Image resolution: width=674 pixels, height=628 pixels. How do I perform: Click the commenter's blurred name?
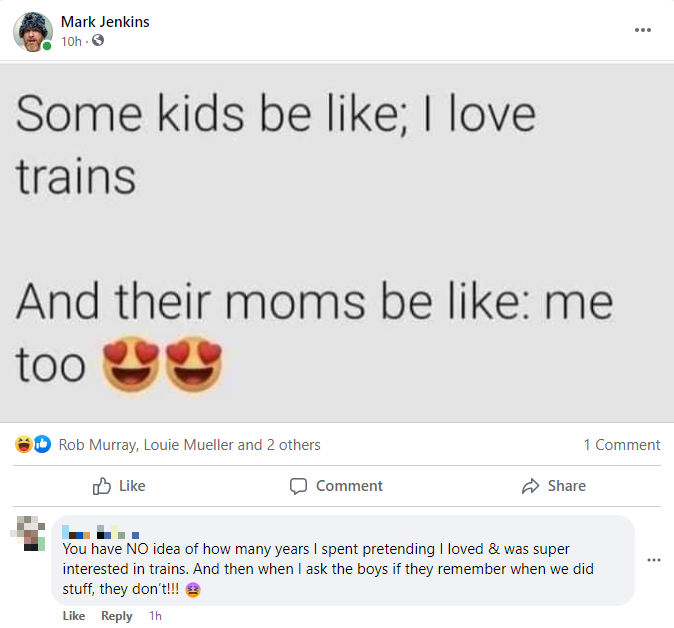[x=100, y=533]
